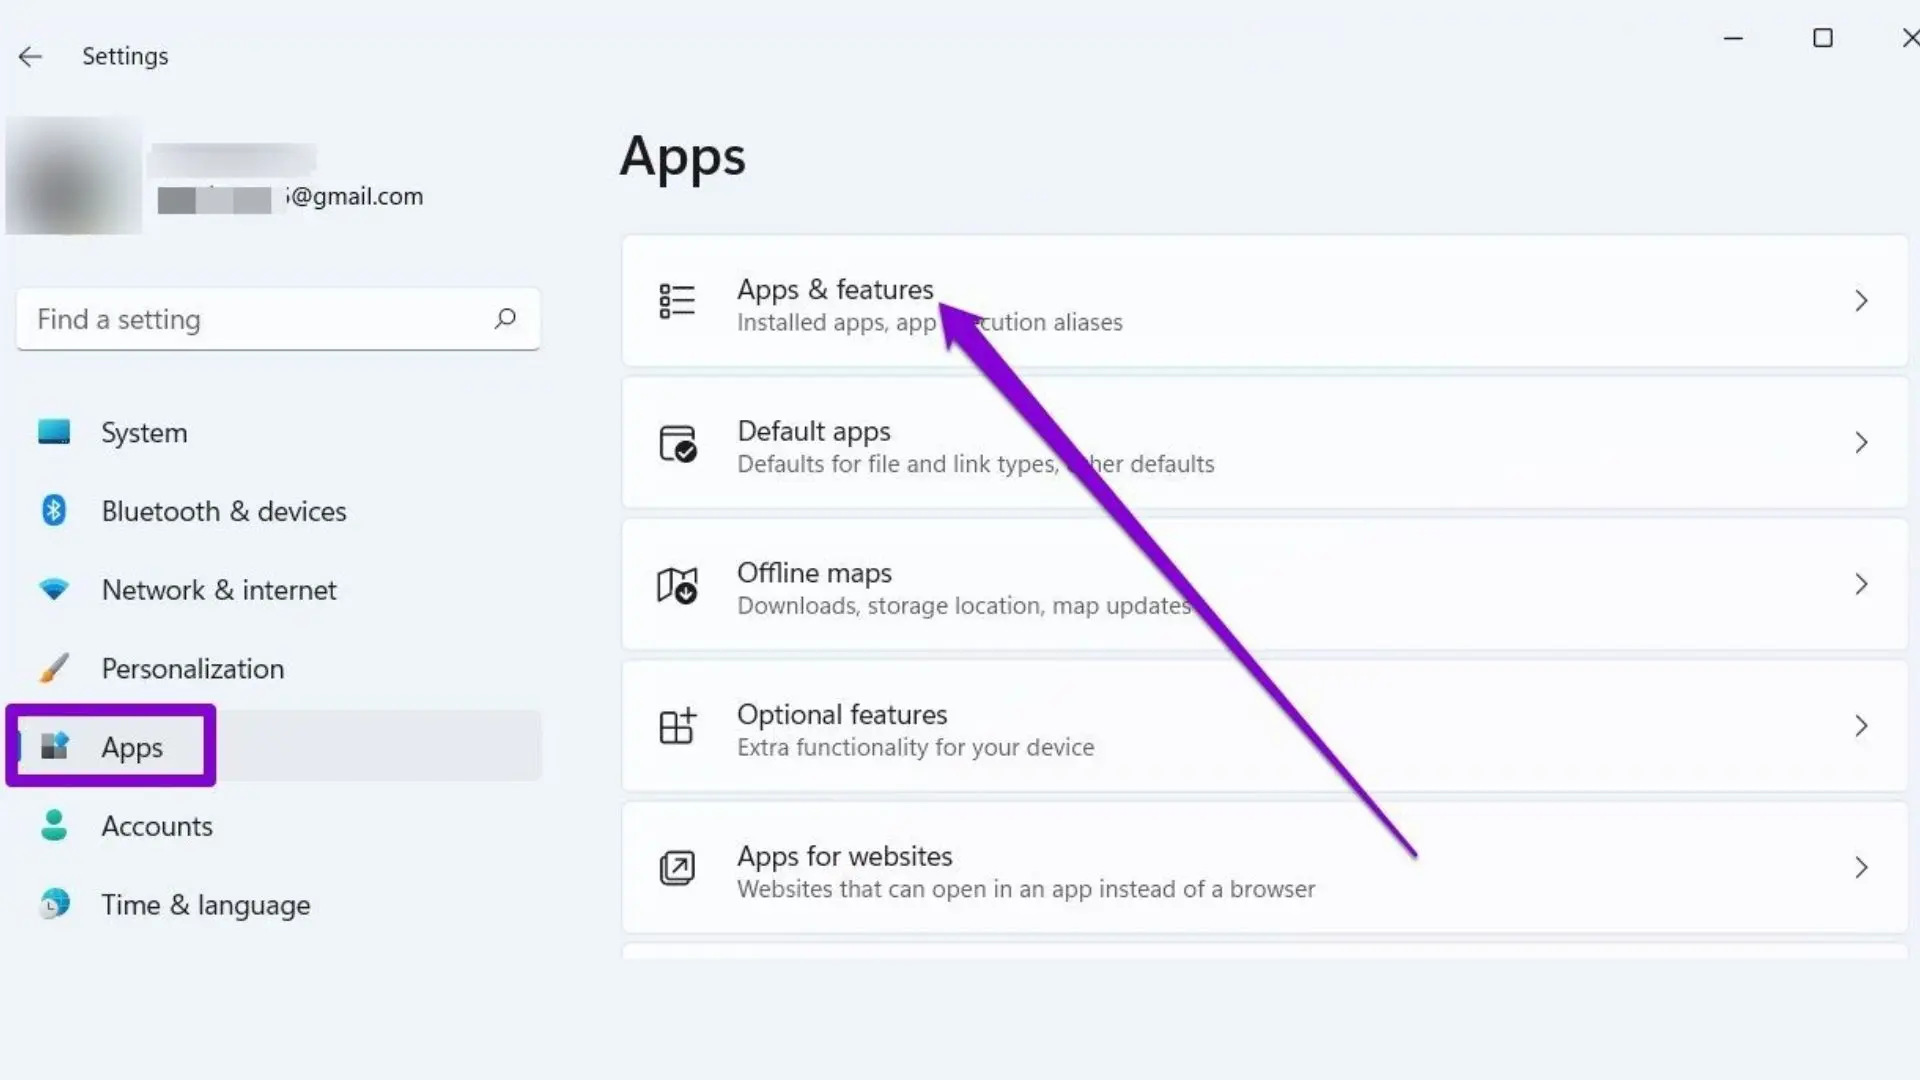Click the Network wifi icon in sidebar

[54, 589]
